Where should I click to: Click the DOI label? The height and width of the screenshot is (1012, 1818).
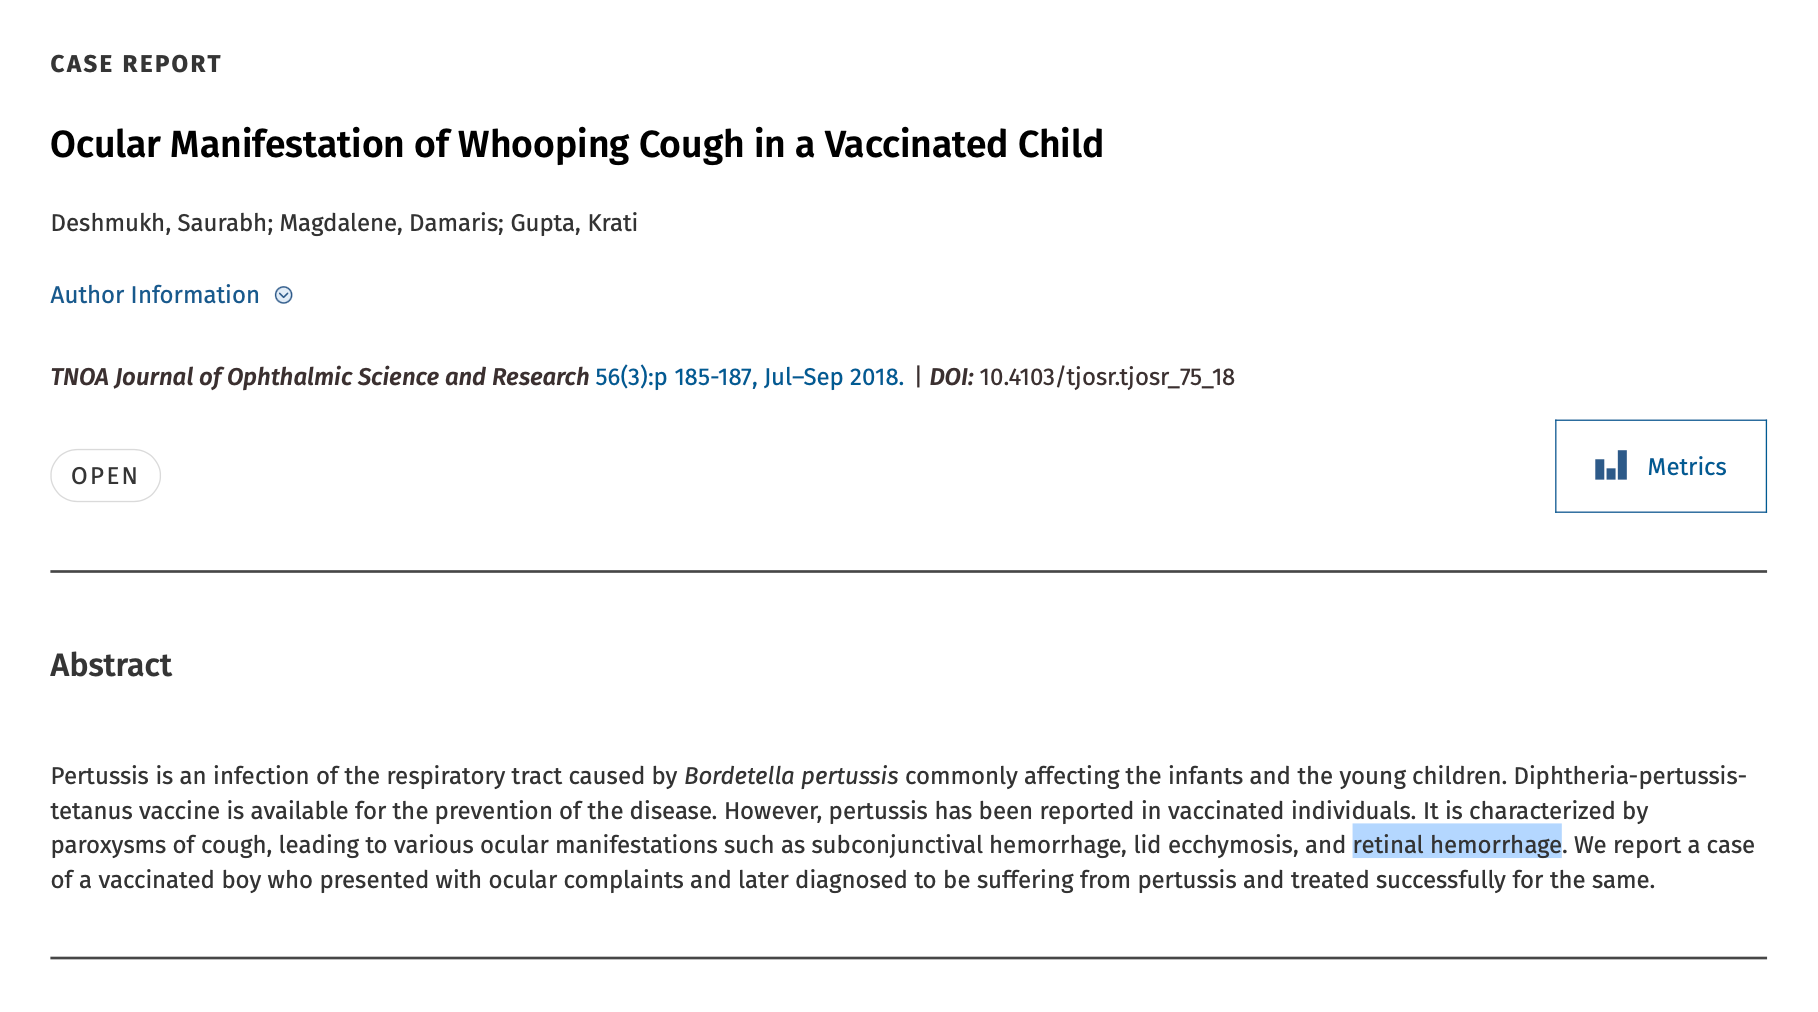click(x=951, y=377)
